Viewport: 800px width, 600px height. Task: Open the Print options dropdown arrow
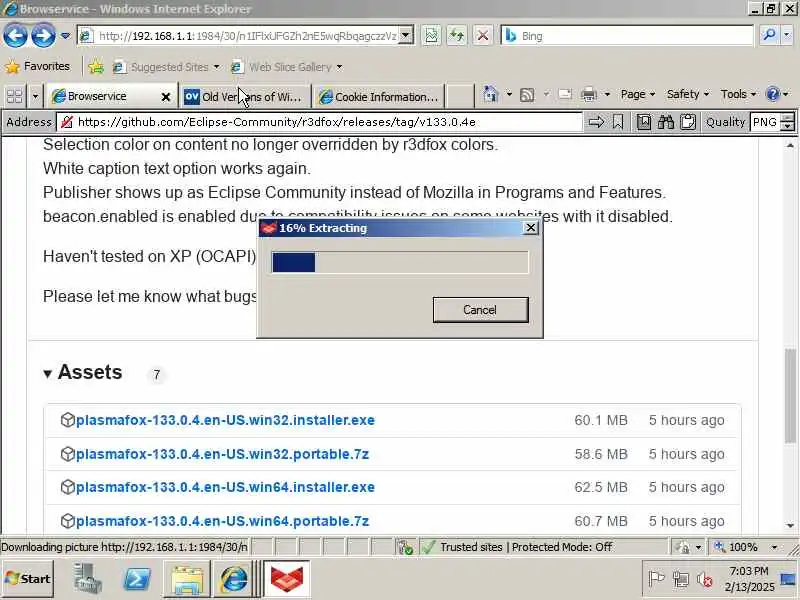(607, 94)
